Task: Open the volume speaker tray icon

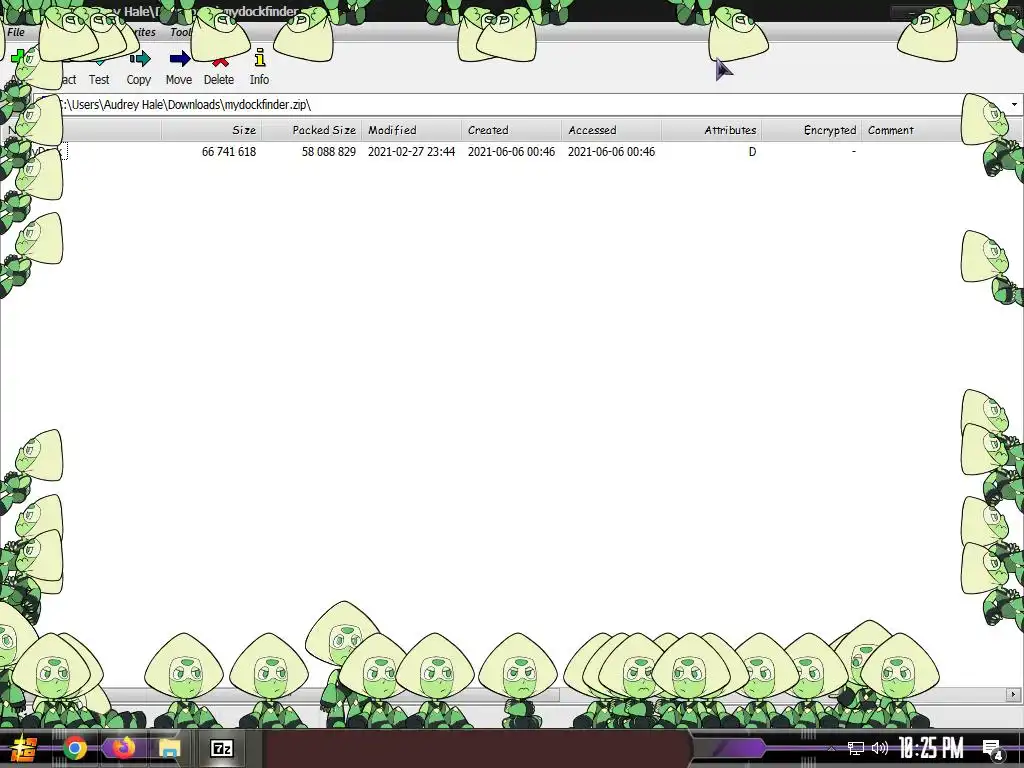Action: click(880, 748)
